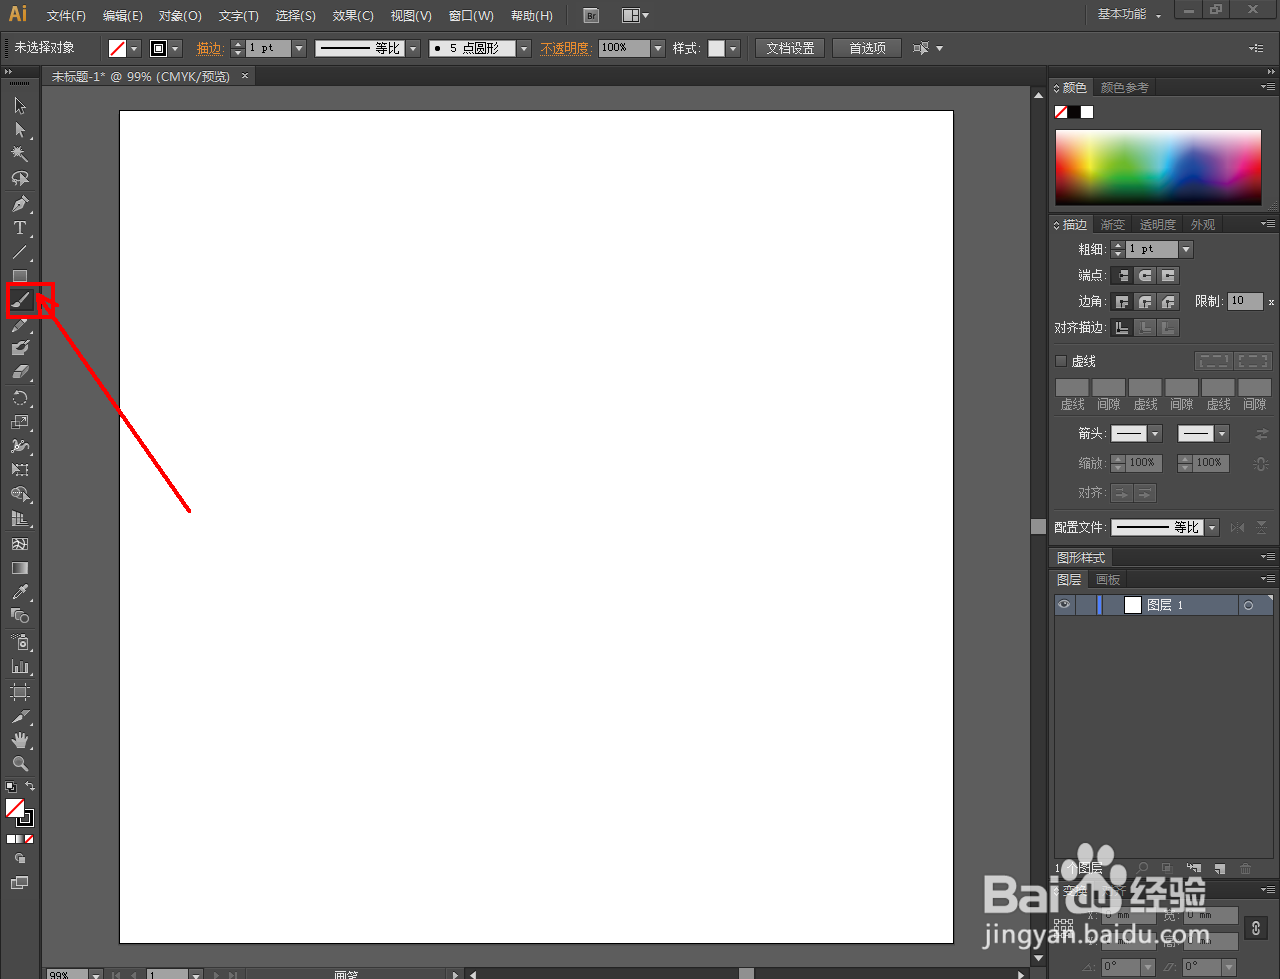Swap fill and stroke colors
The image size is (1280, 979).
click(30, 787)
